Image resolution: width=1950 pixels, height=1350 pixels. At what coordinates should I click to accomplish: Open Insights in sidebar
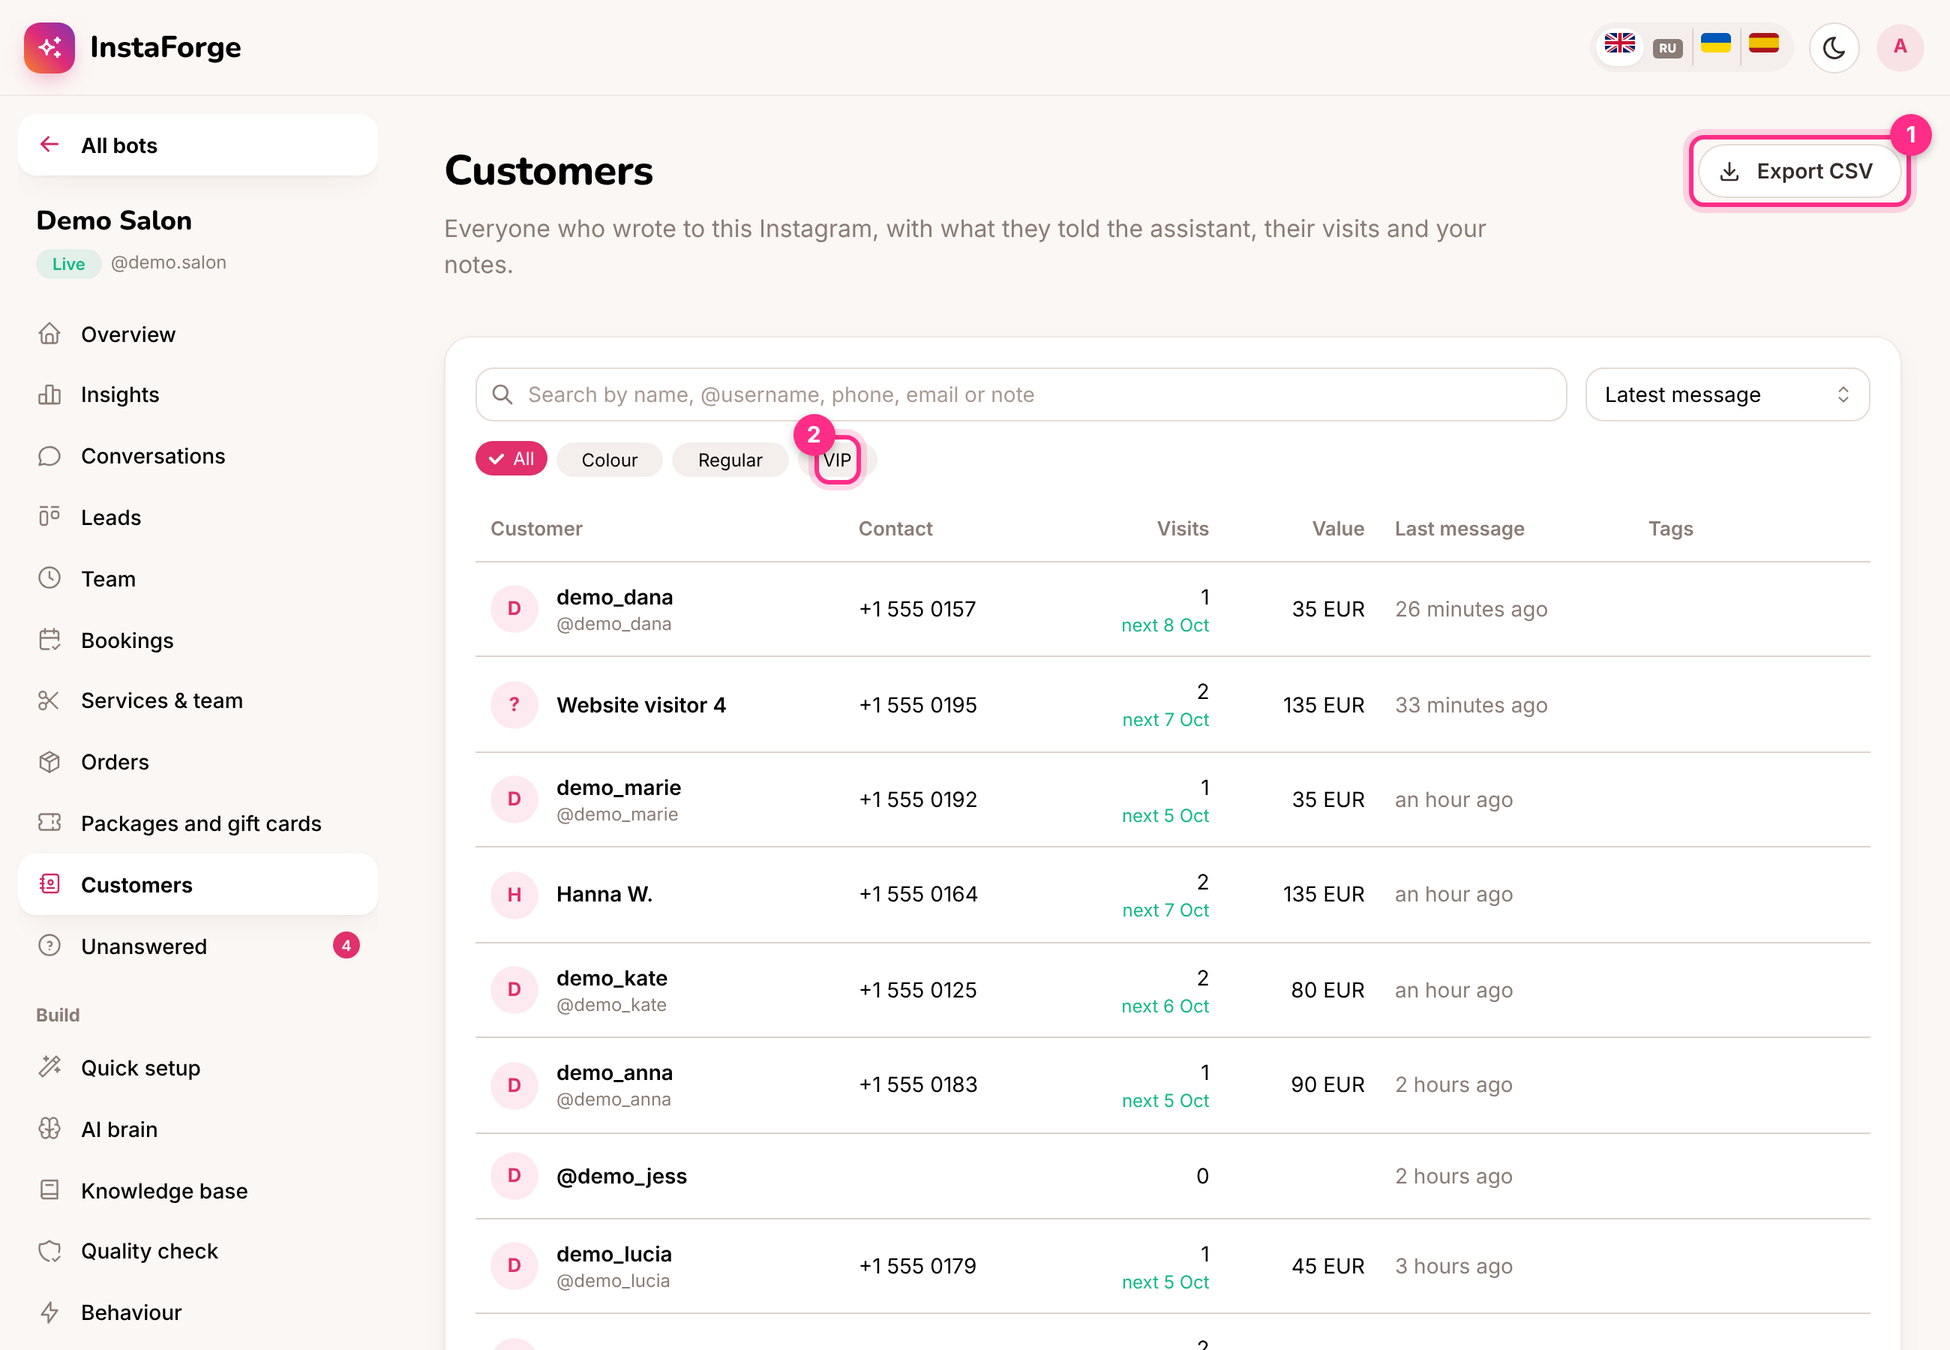click(198, 395)
